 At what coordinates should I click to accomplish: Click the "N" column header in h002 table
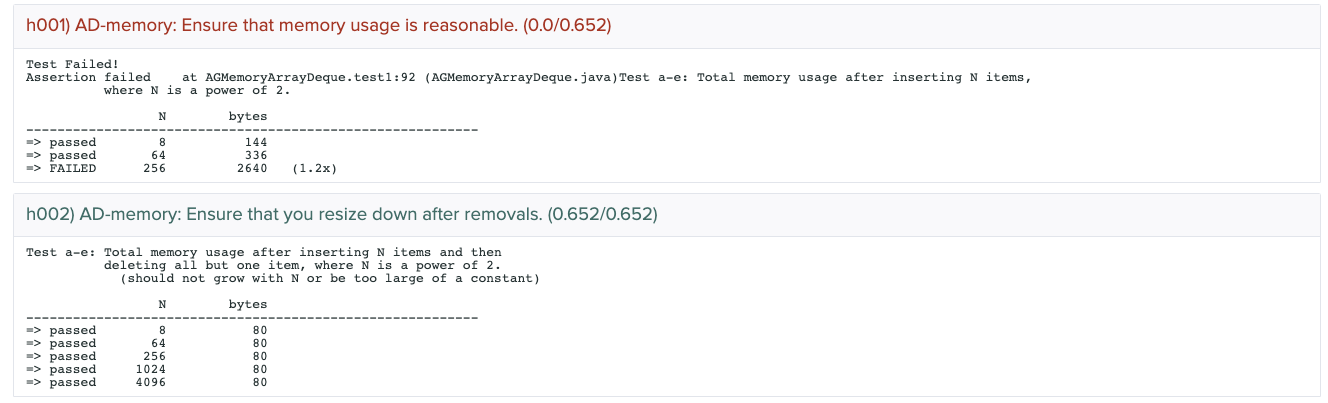point(162,304)
